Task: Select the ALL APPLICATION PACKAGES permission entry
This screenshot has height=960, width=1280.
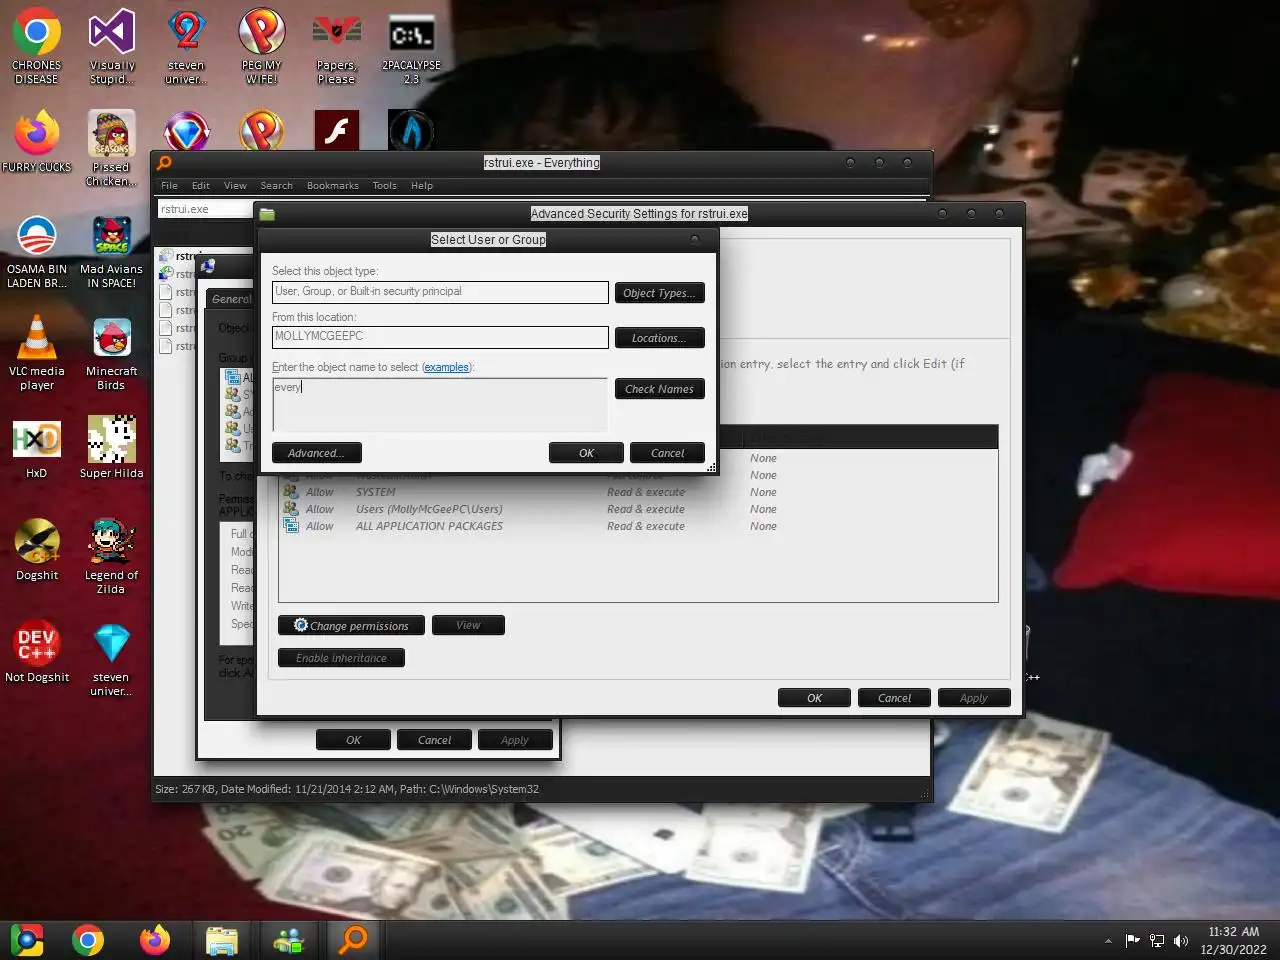Action: tap(638, 526)
